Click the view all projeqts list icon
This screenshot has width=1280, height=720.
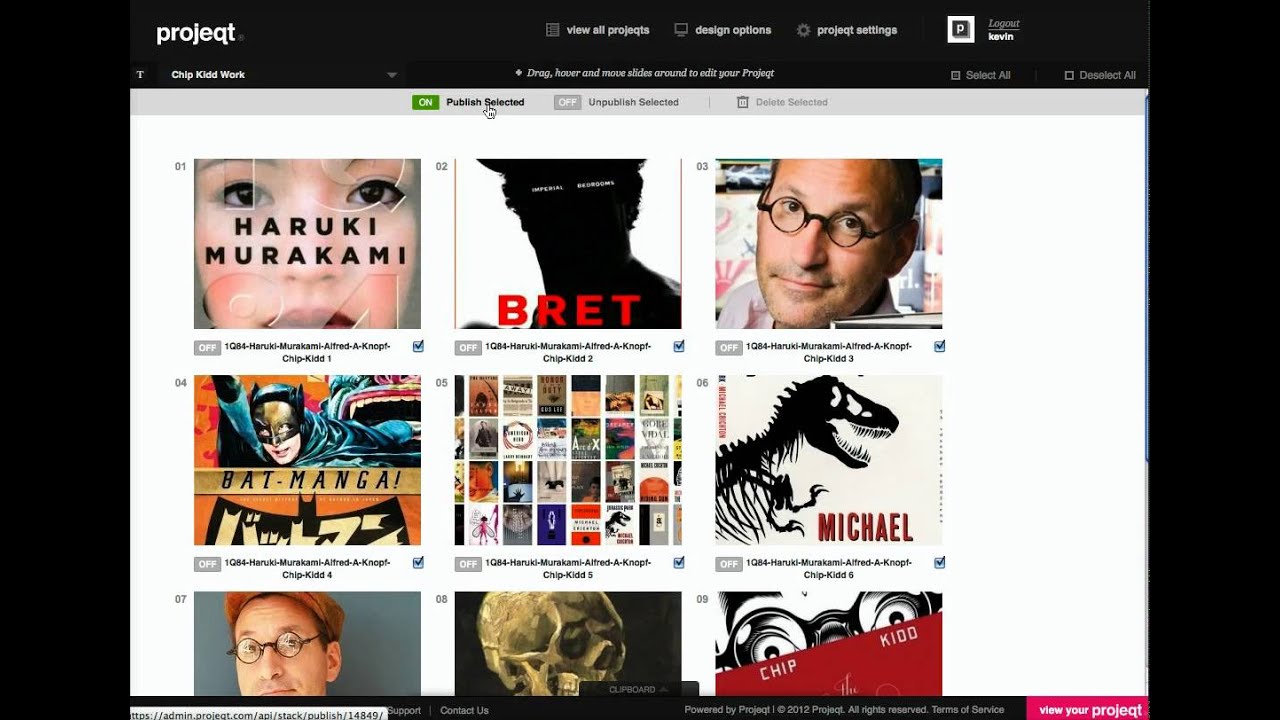552,30
